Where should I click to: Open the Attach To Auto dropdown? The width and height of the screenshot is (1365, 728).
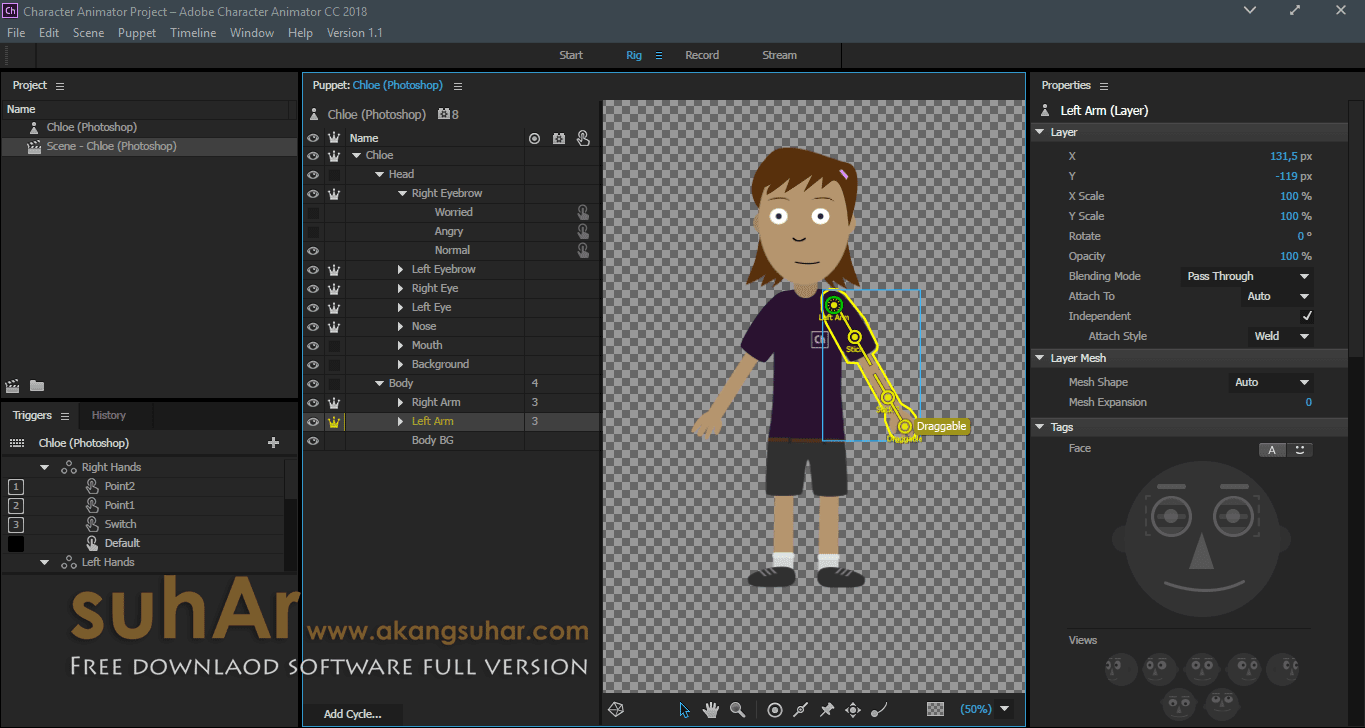coord(1277,296)
